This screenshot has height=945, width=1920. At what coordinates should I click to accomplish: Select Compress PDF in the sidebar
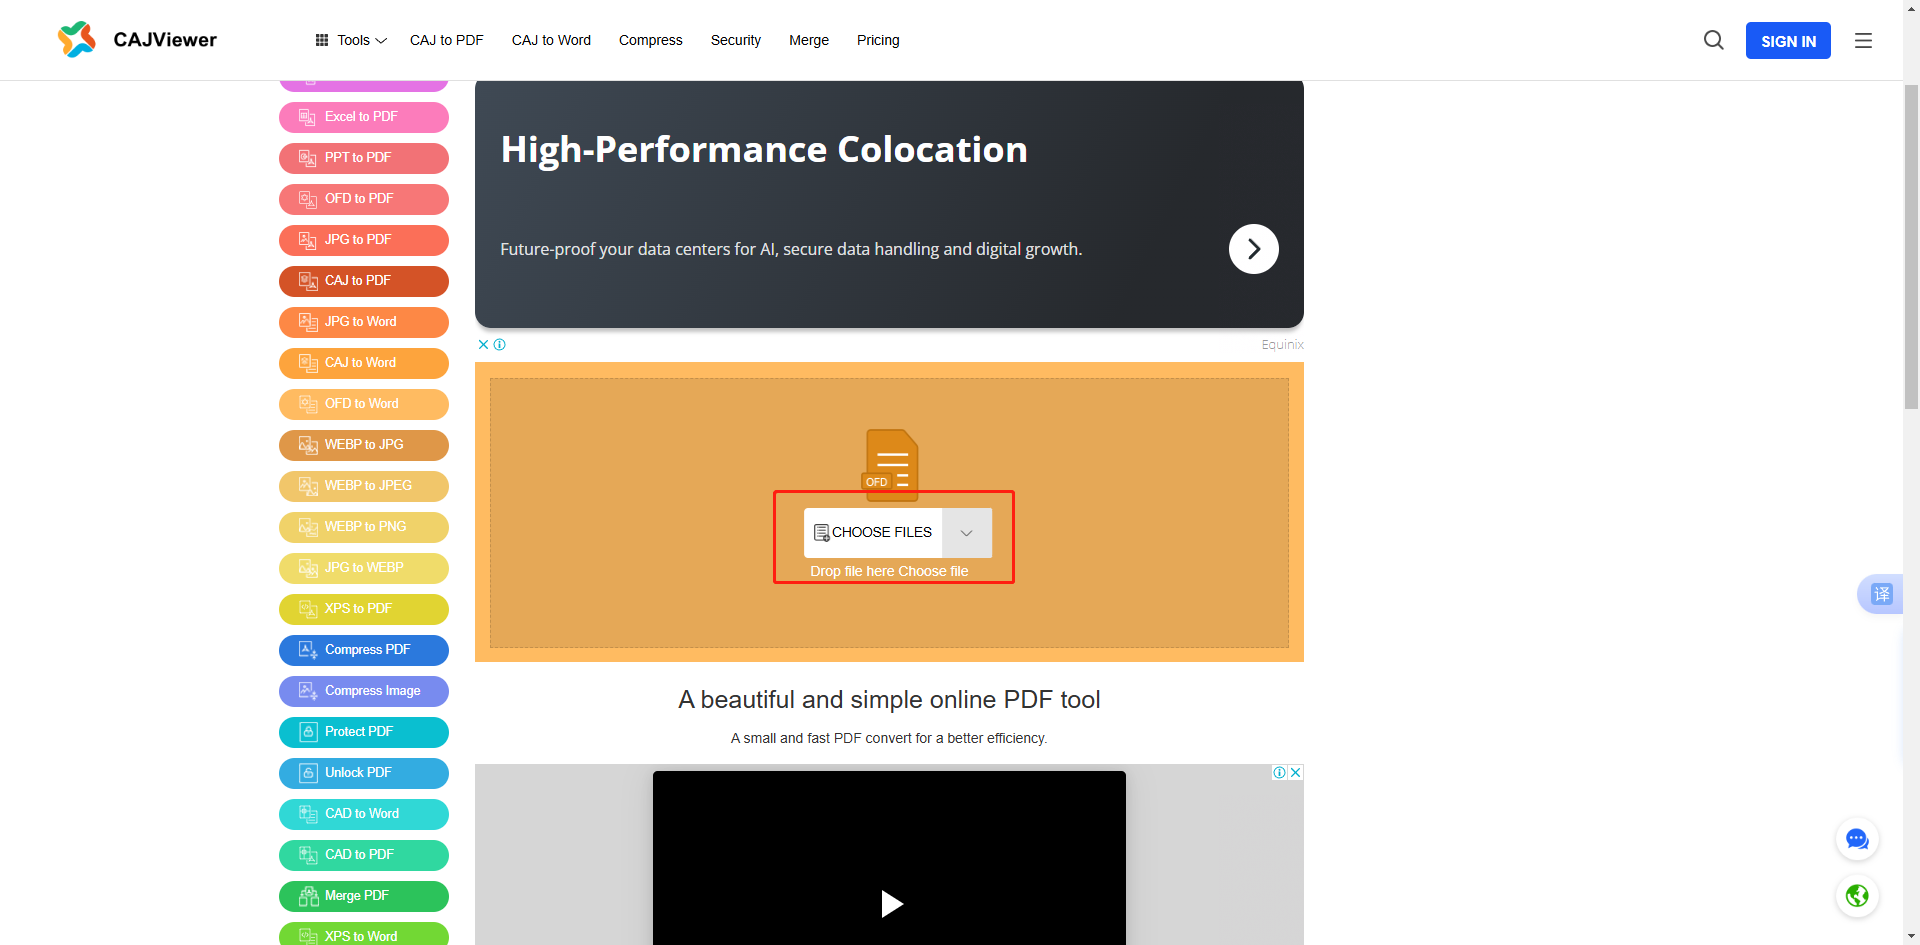(x=364, y=650)
